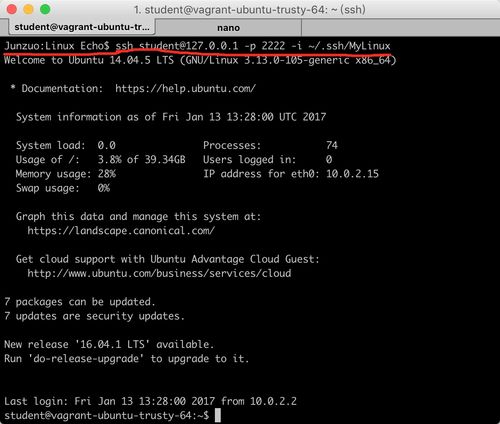Viewport: 500px width, 424px height.
Task: Click the student@vagrant-ubuntu-trusty-64 shell prompt
Action: (107, 415)
